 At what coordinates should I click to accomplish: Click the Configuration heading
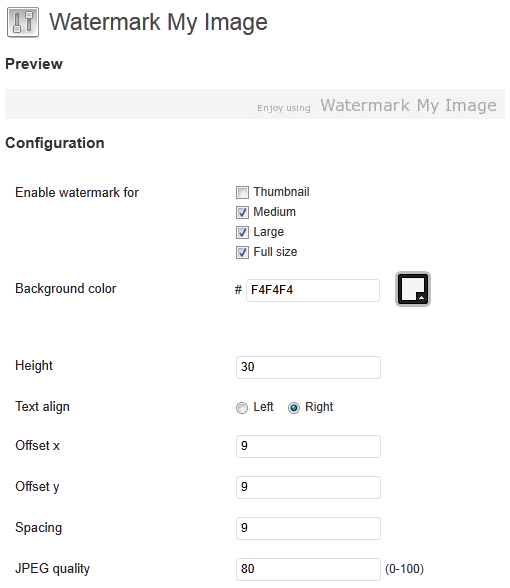pyautogui.click(x=55, y=143)
